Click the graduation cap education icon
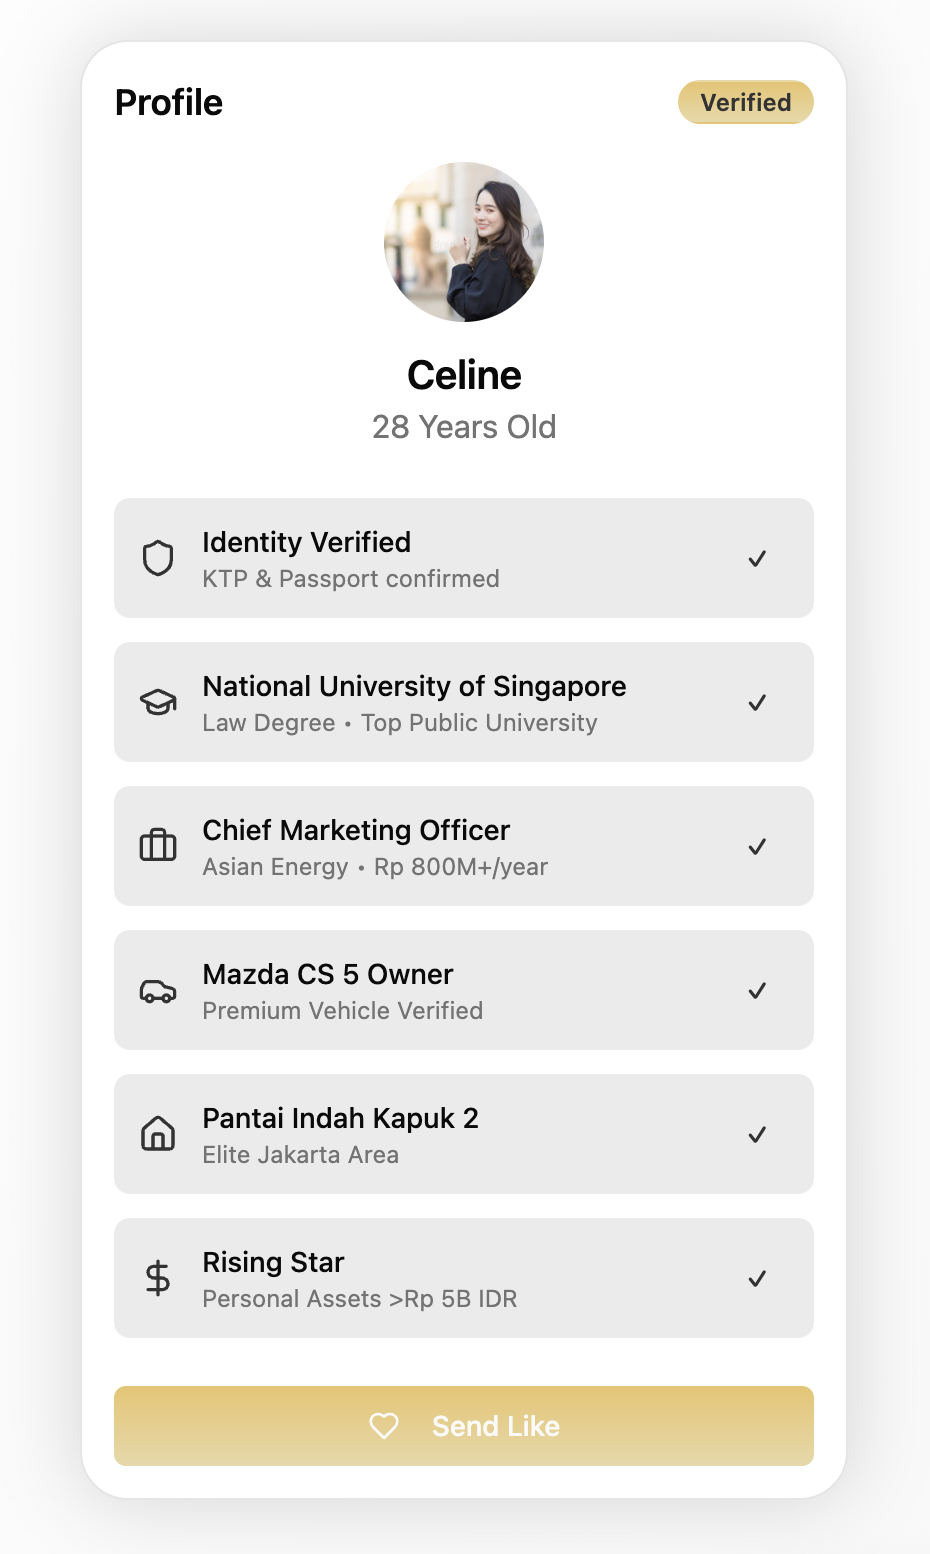The width and height of the screenshot is (930, 1554). pyautogui.click(x=158, y=702)
